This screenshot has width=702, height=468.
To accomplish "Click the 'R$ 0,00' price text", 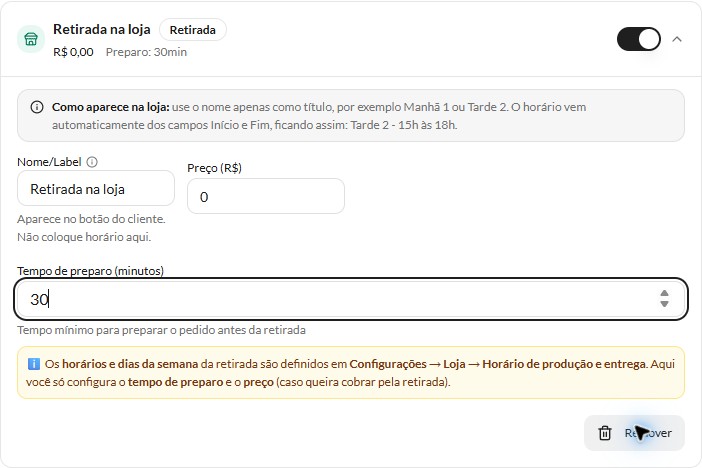I will click(73, 52).
